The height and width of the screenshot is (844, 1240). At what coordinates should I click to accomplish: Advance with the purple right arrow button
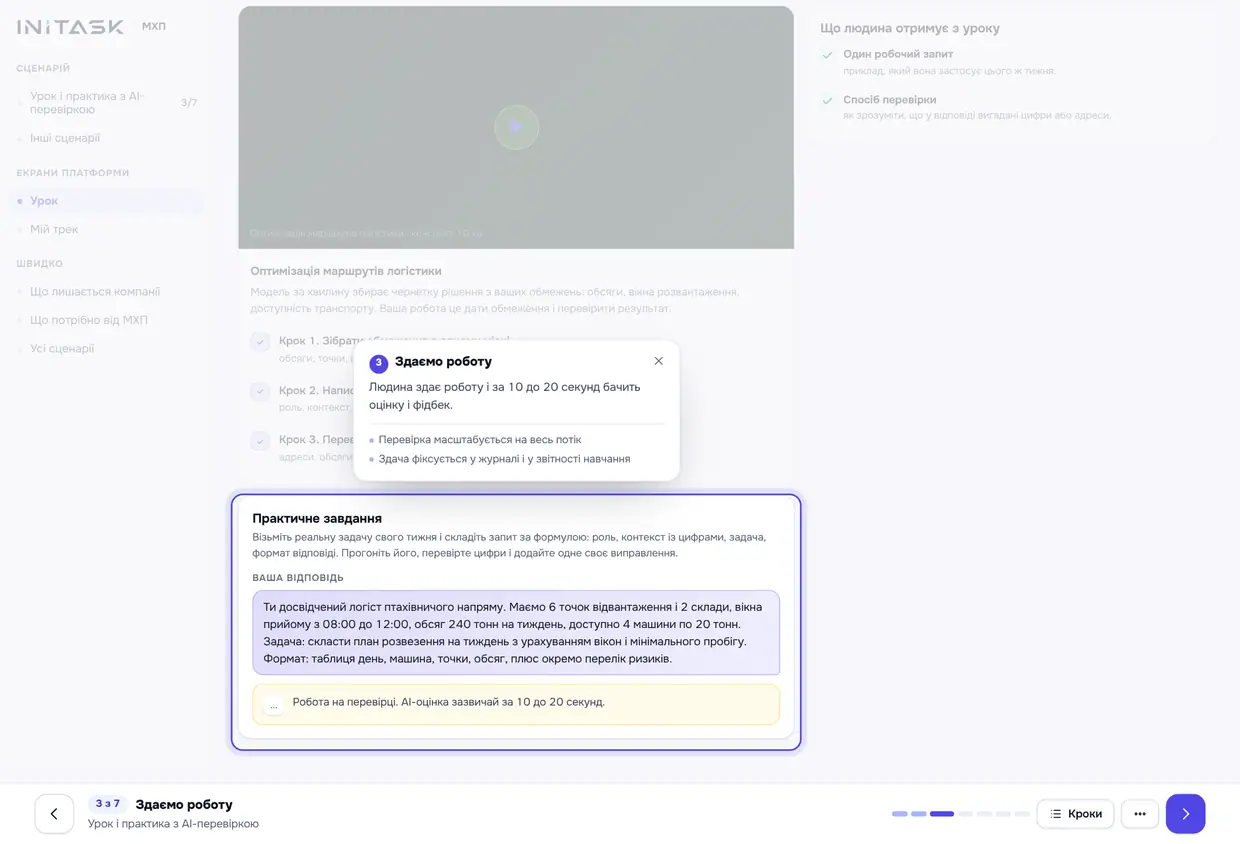click(1185, 814)
